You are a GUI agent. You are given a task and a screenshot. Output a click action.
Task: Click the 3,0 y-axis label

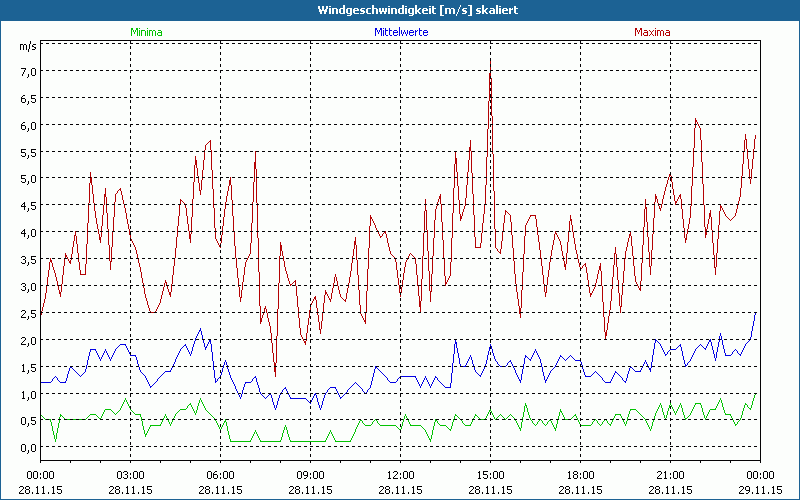click(x=27, y=287)
